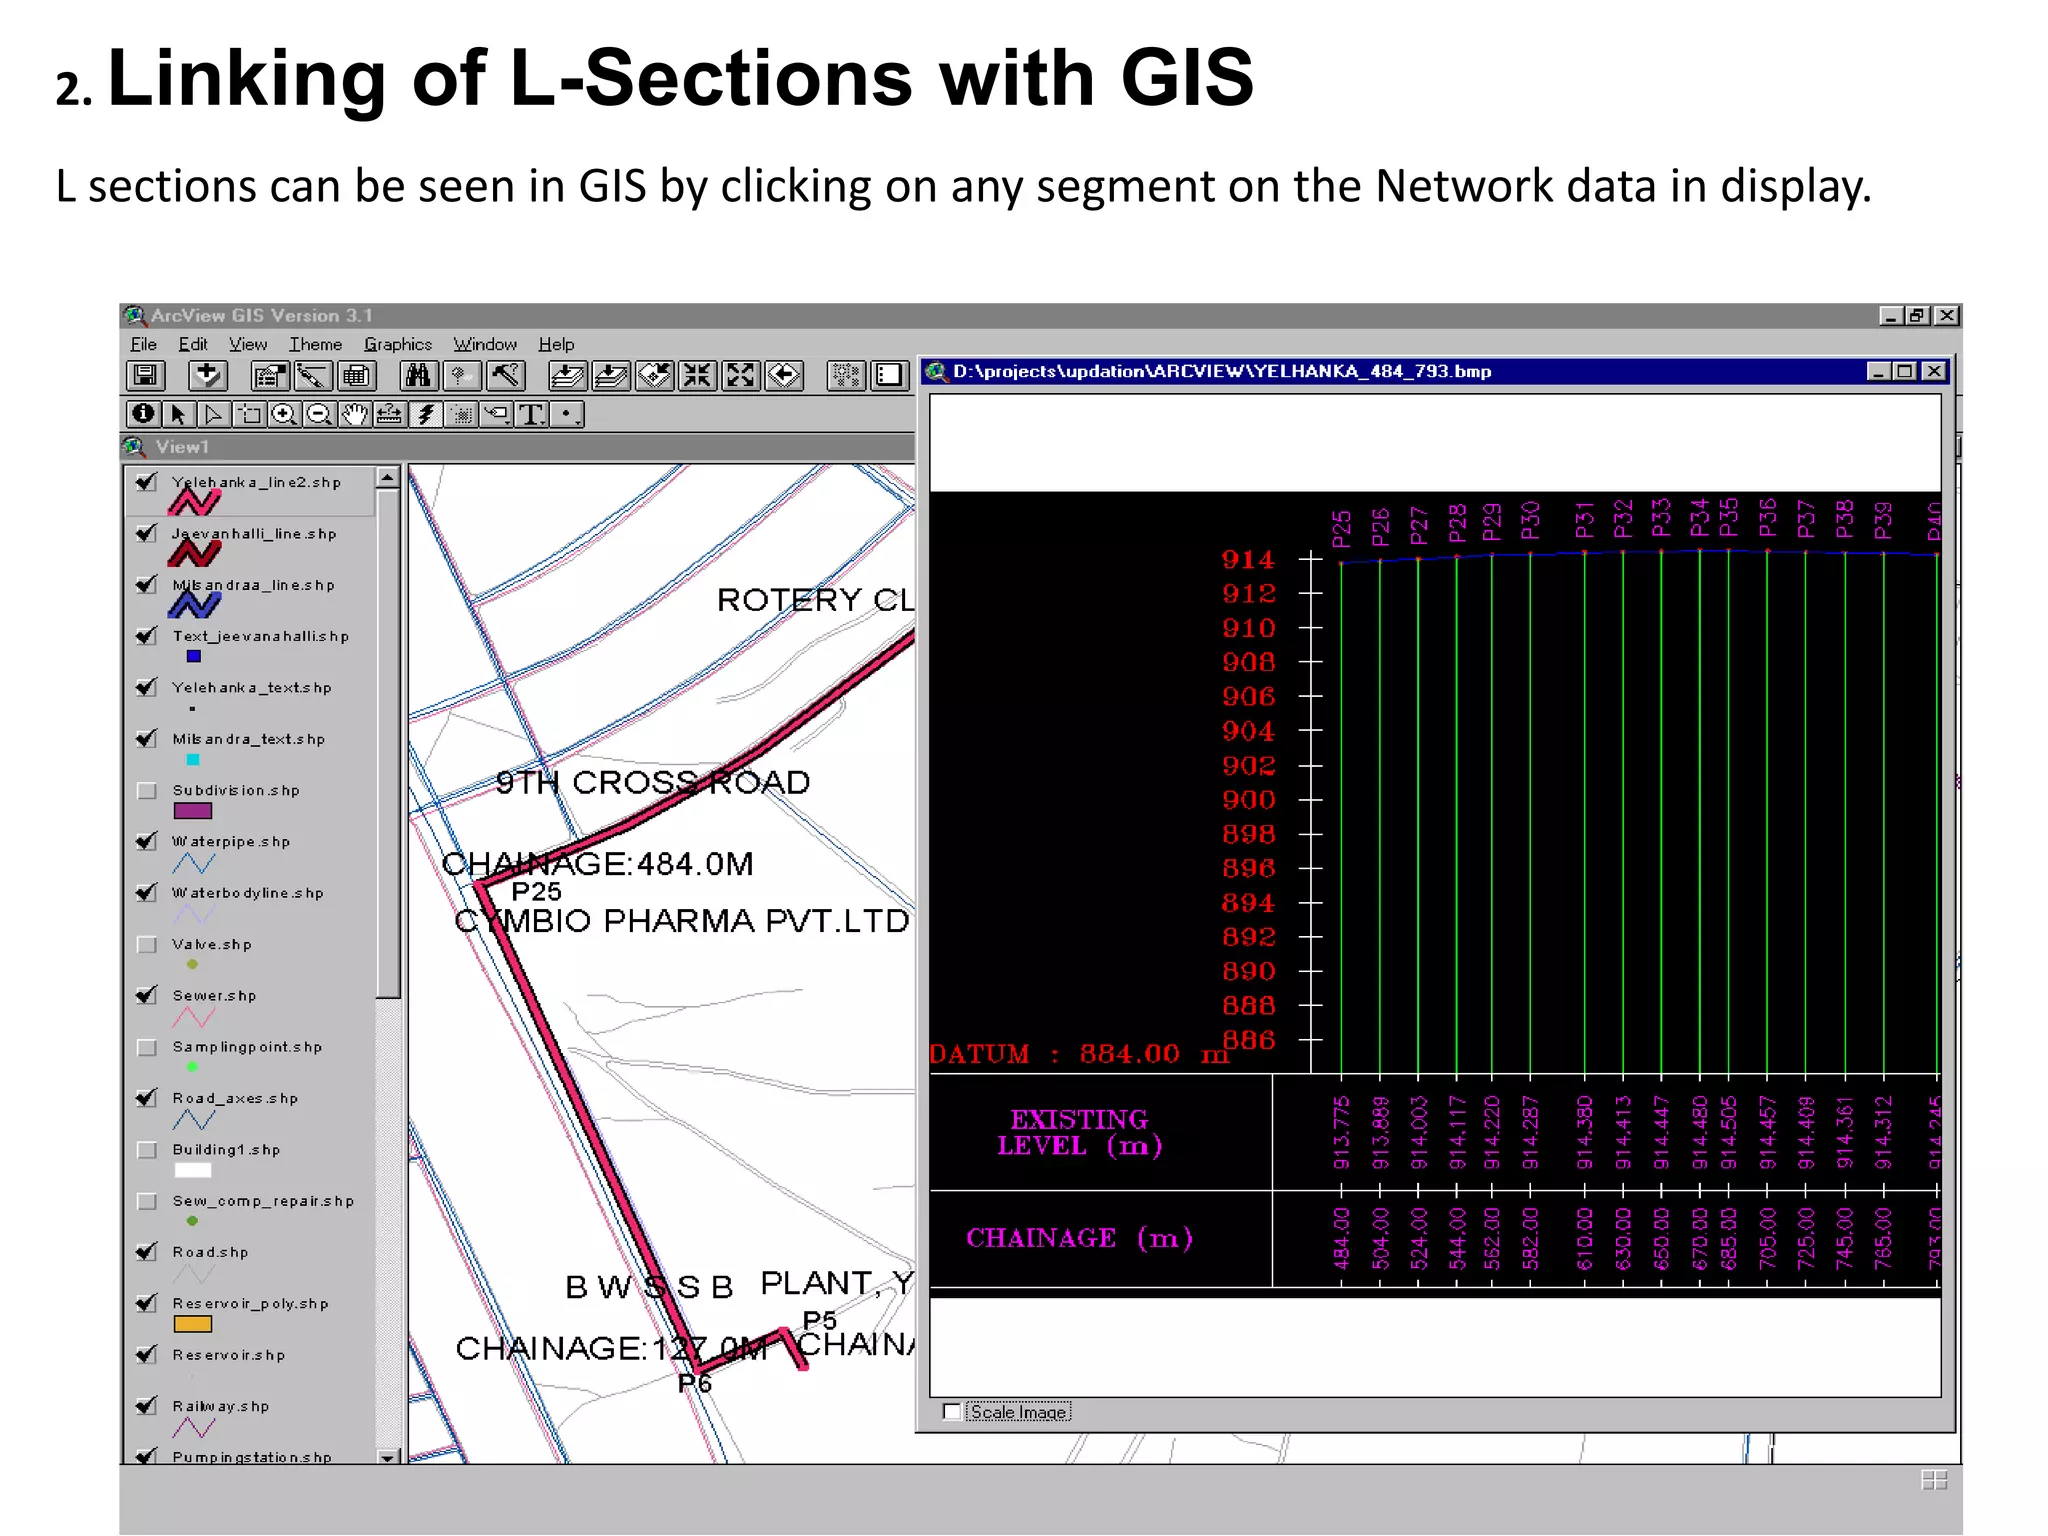Enable the Valve.shp theme checkbox
Image resolution: width=2048 pixels, height=1536 pixels.
coord(147,944)
